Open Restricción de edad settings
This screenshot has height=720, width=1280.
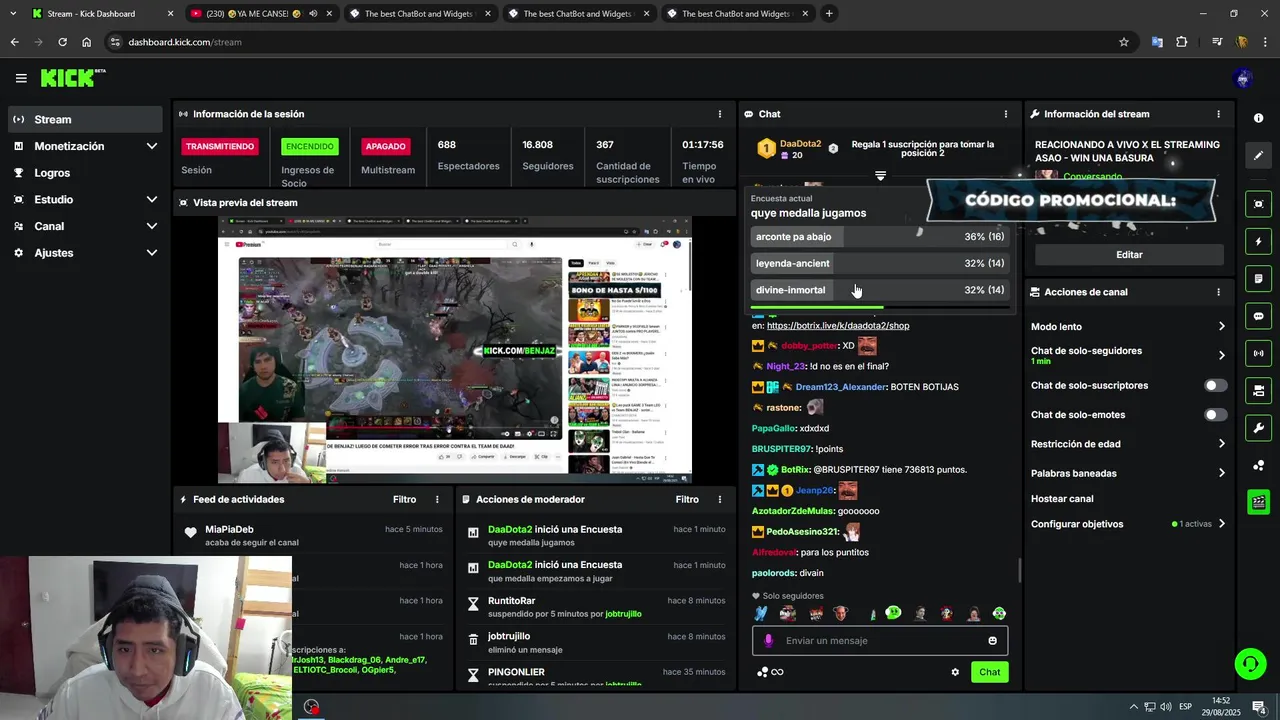[x=1129, y=444]
